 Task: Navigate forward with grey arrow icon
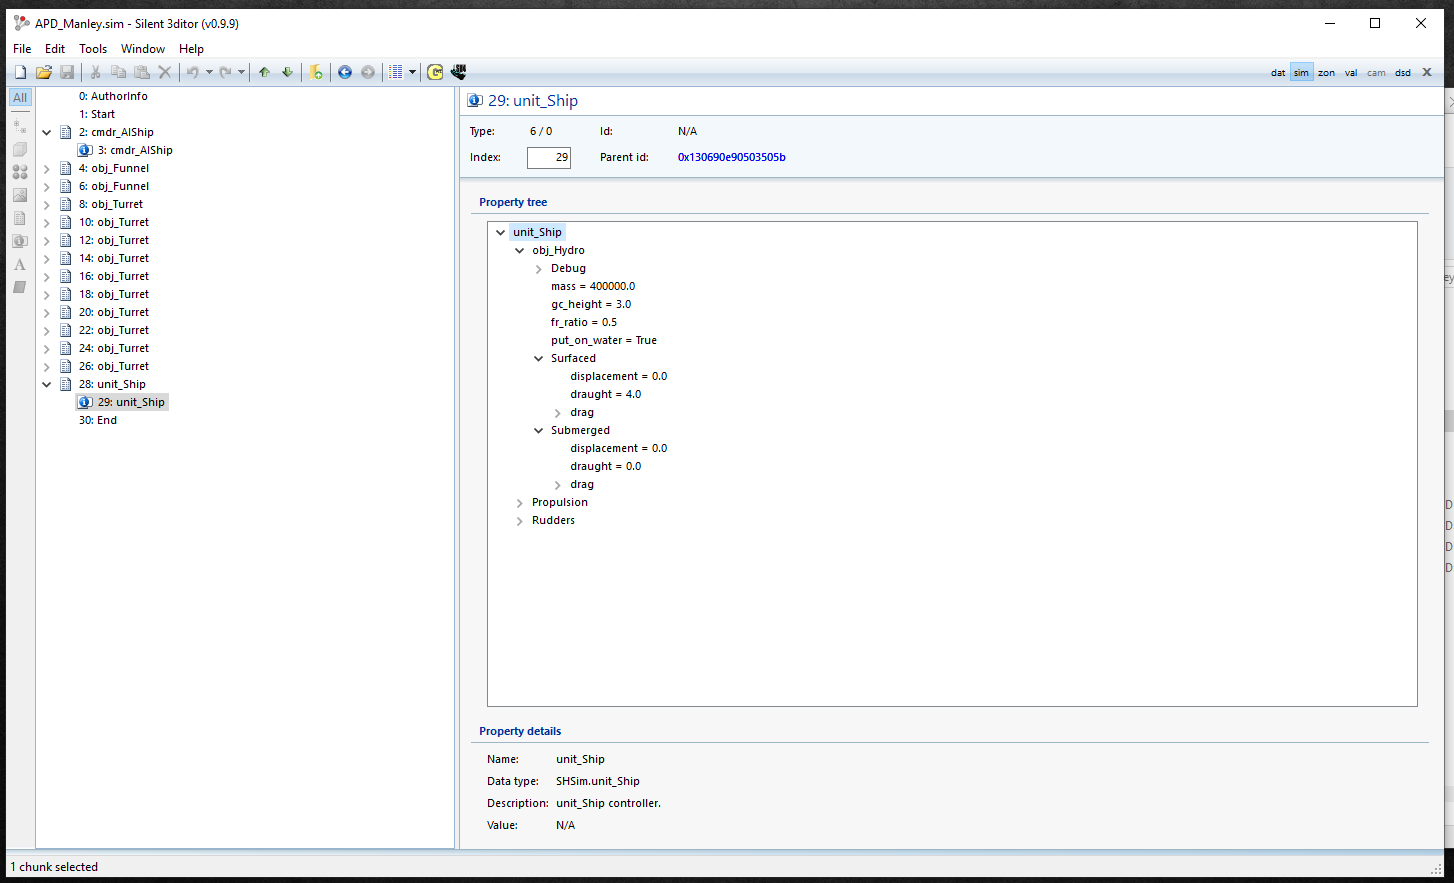click(368, 72)
